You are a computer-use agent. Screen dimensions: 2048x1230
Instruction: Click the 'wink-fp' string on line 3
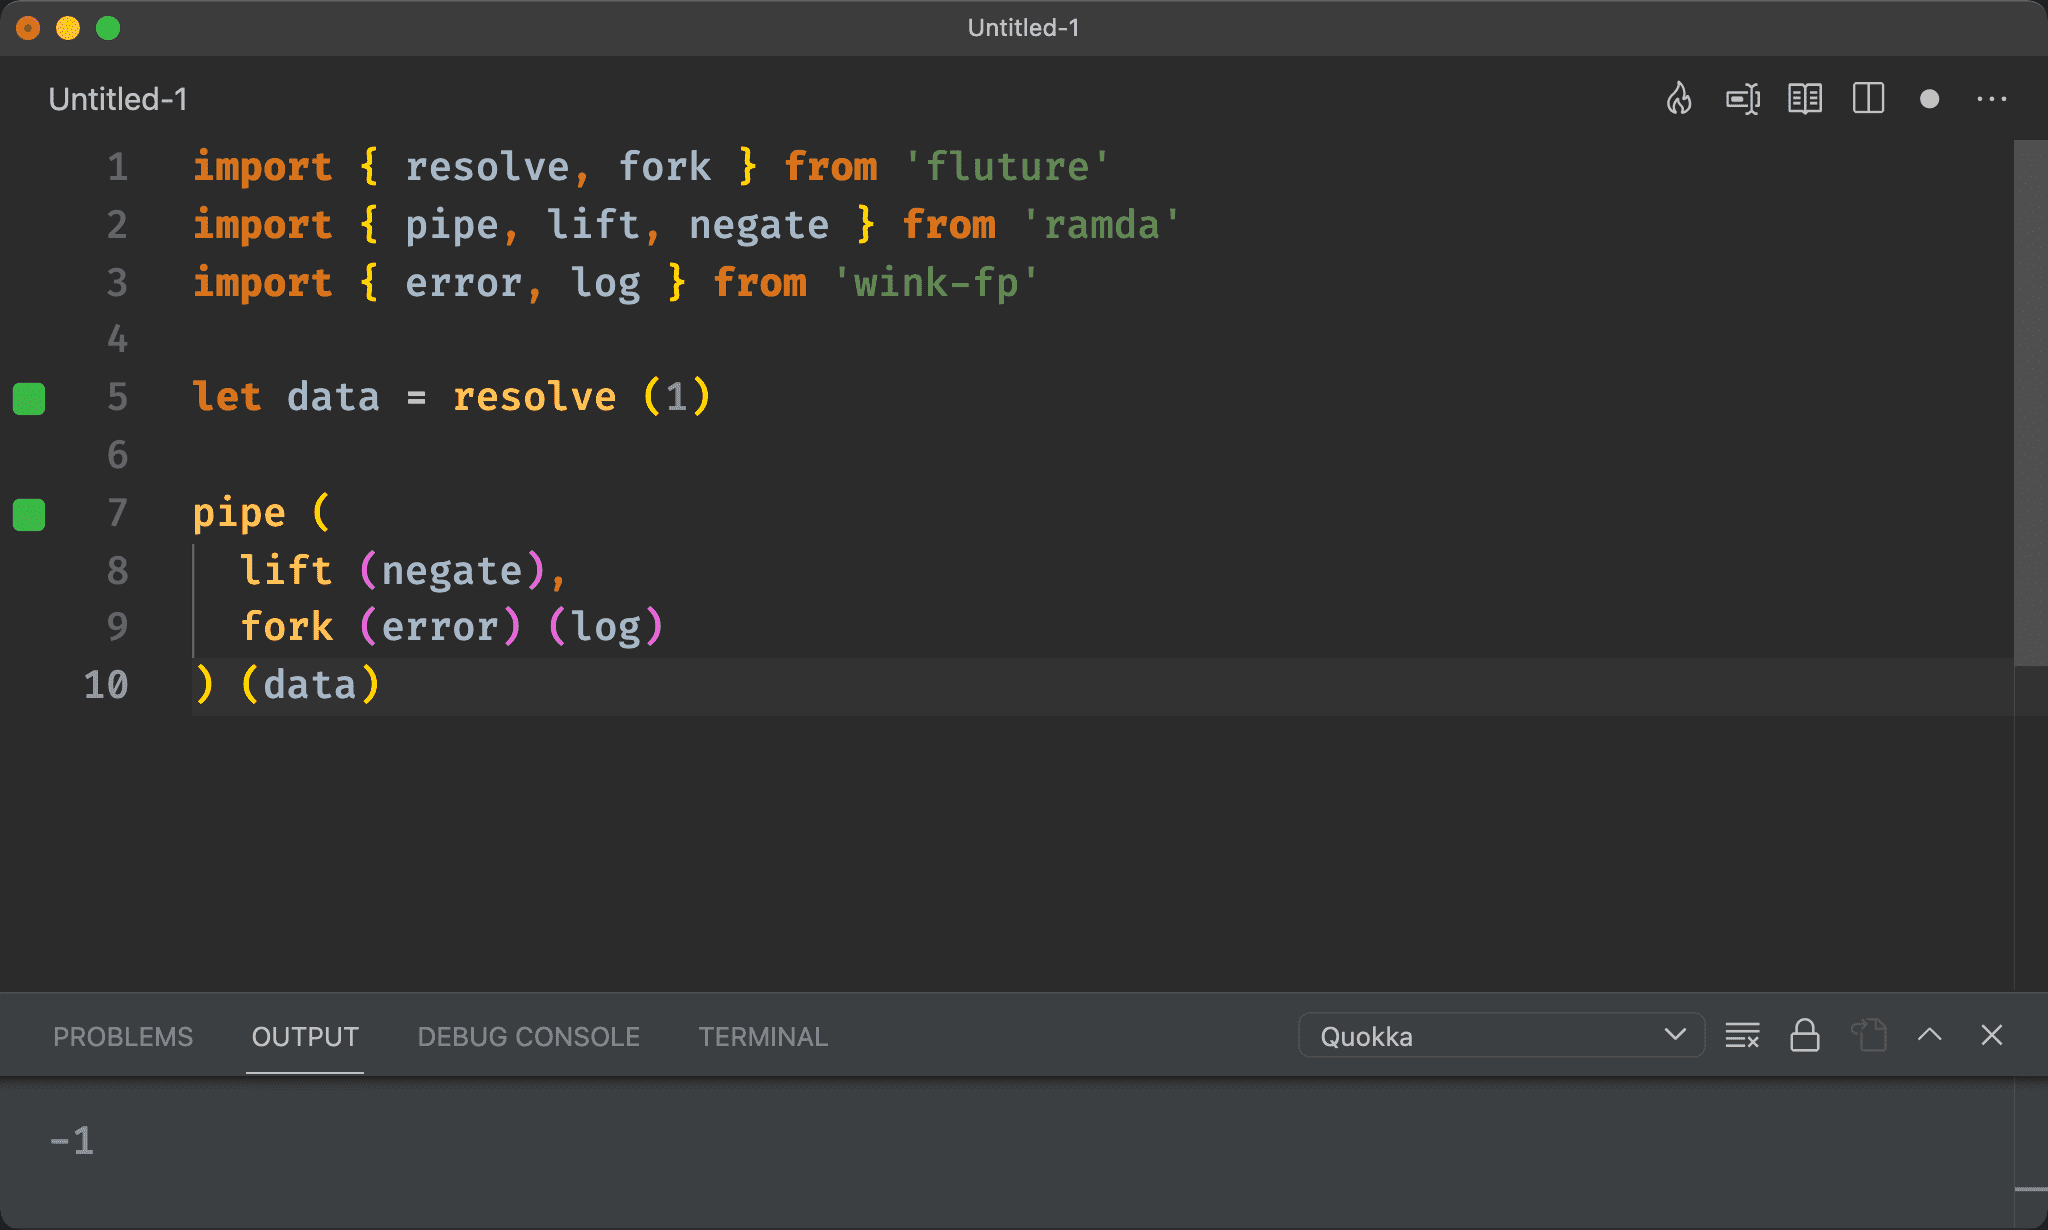[x=936, y=283]
